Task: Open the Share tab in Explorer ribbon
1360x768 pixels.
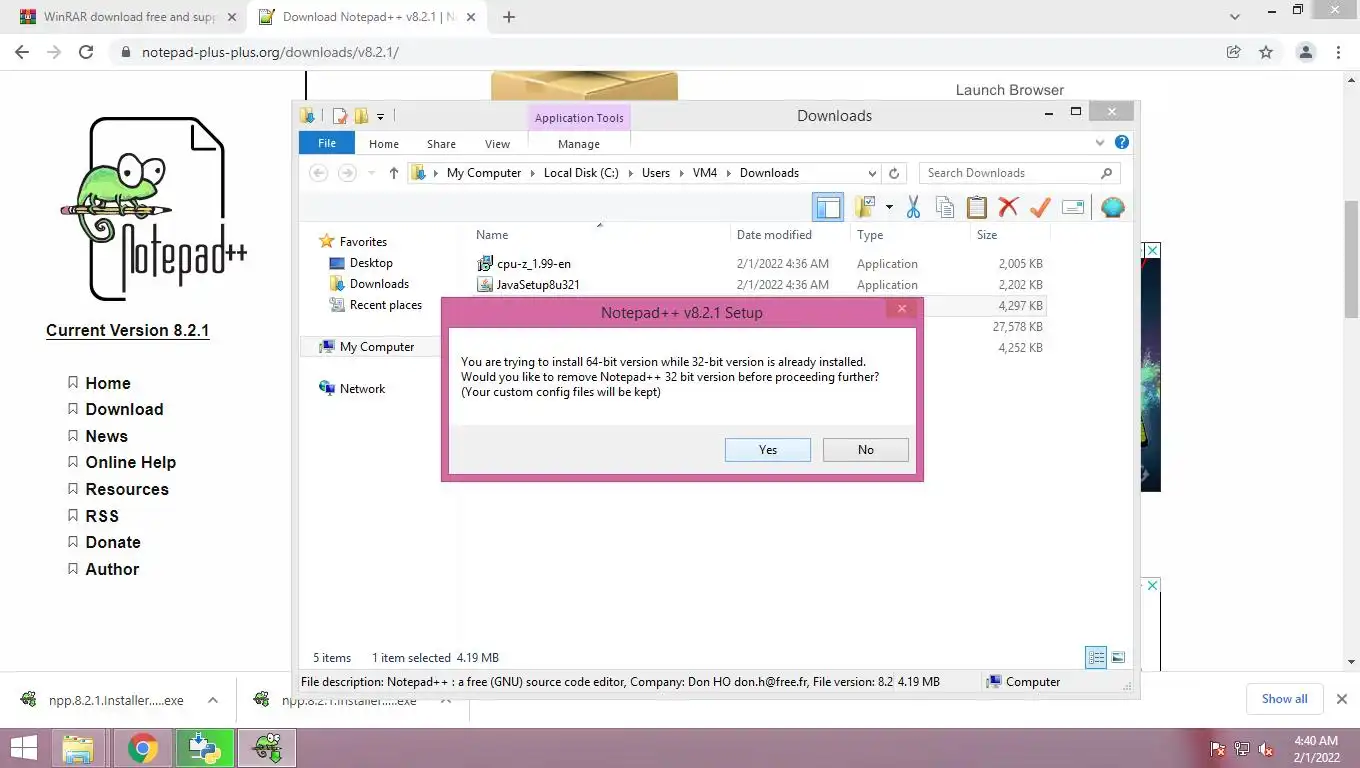Action: (441, 144)
